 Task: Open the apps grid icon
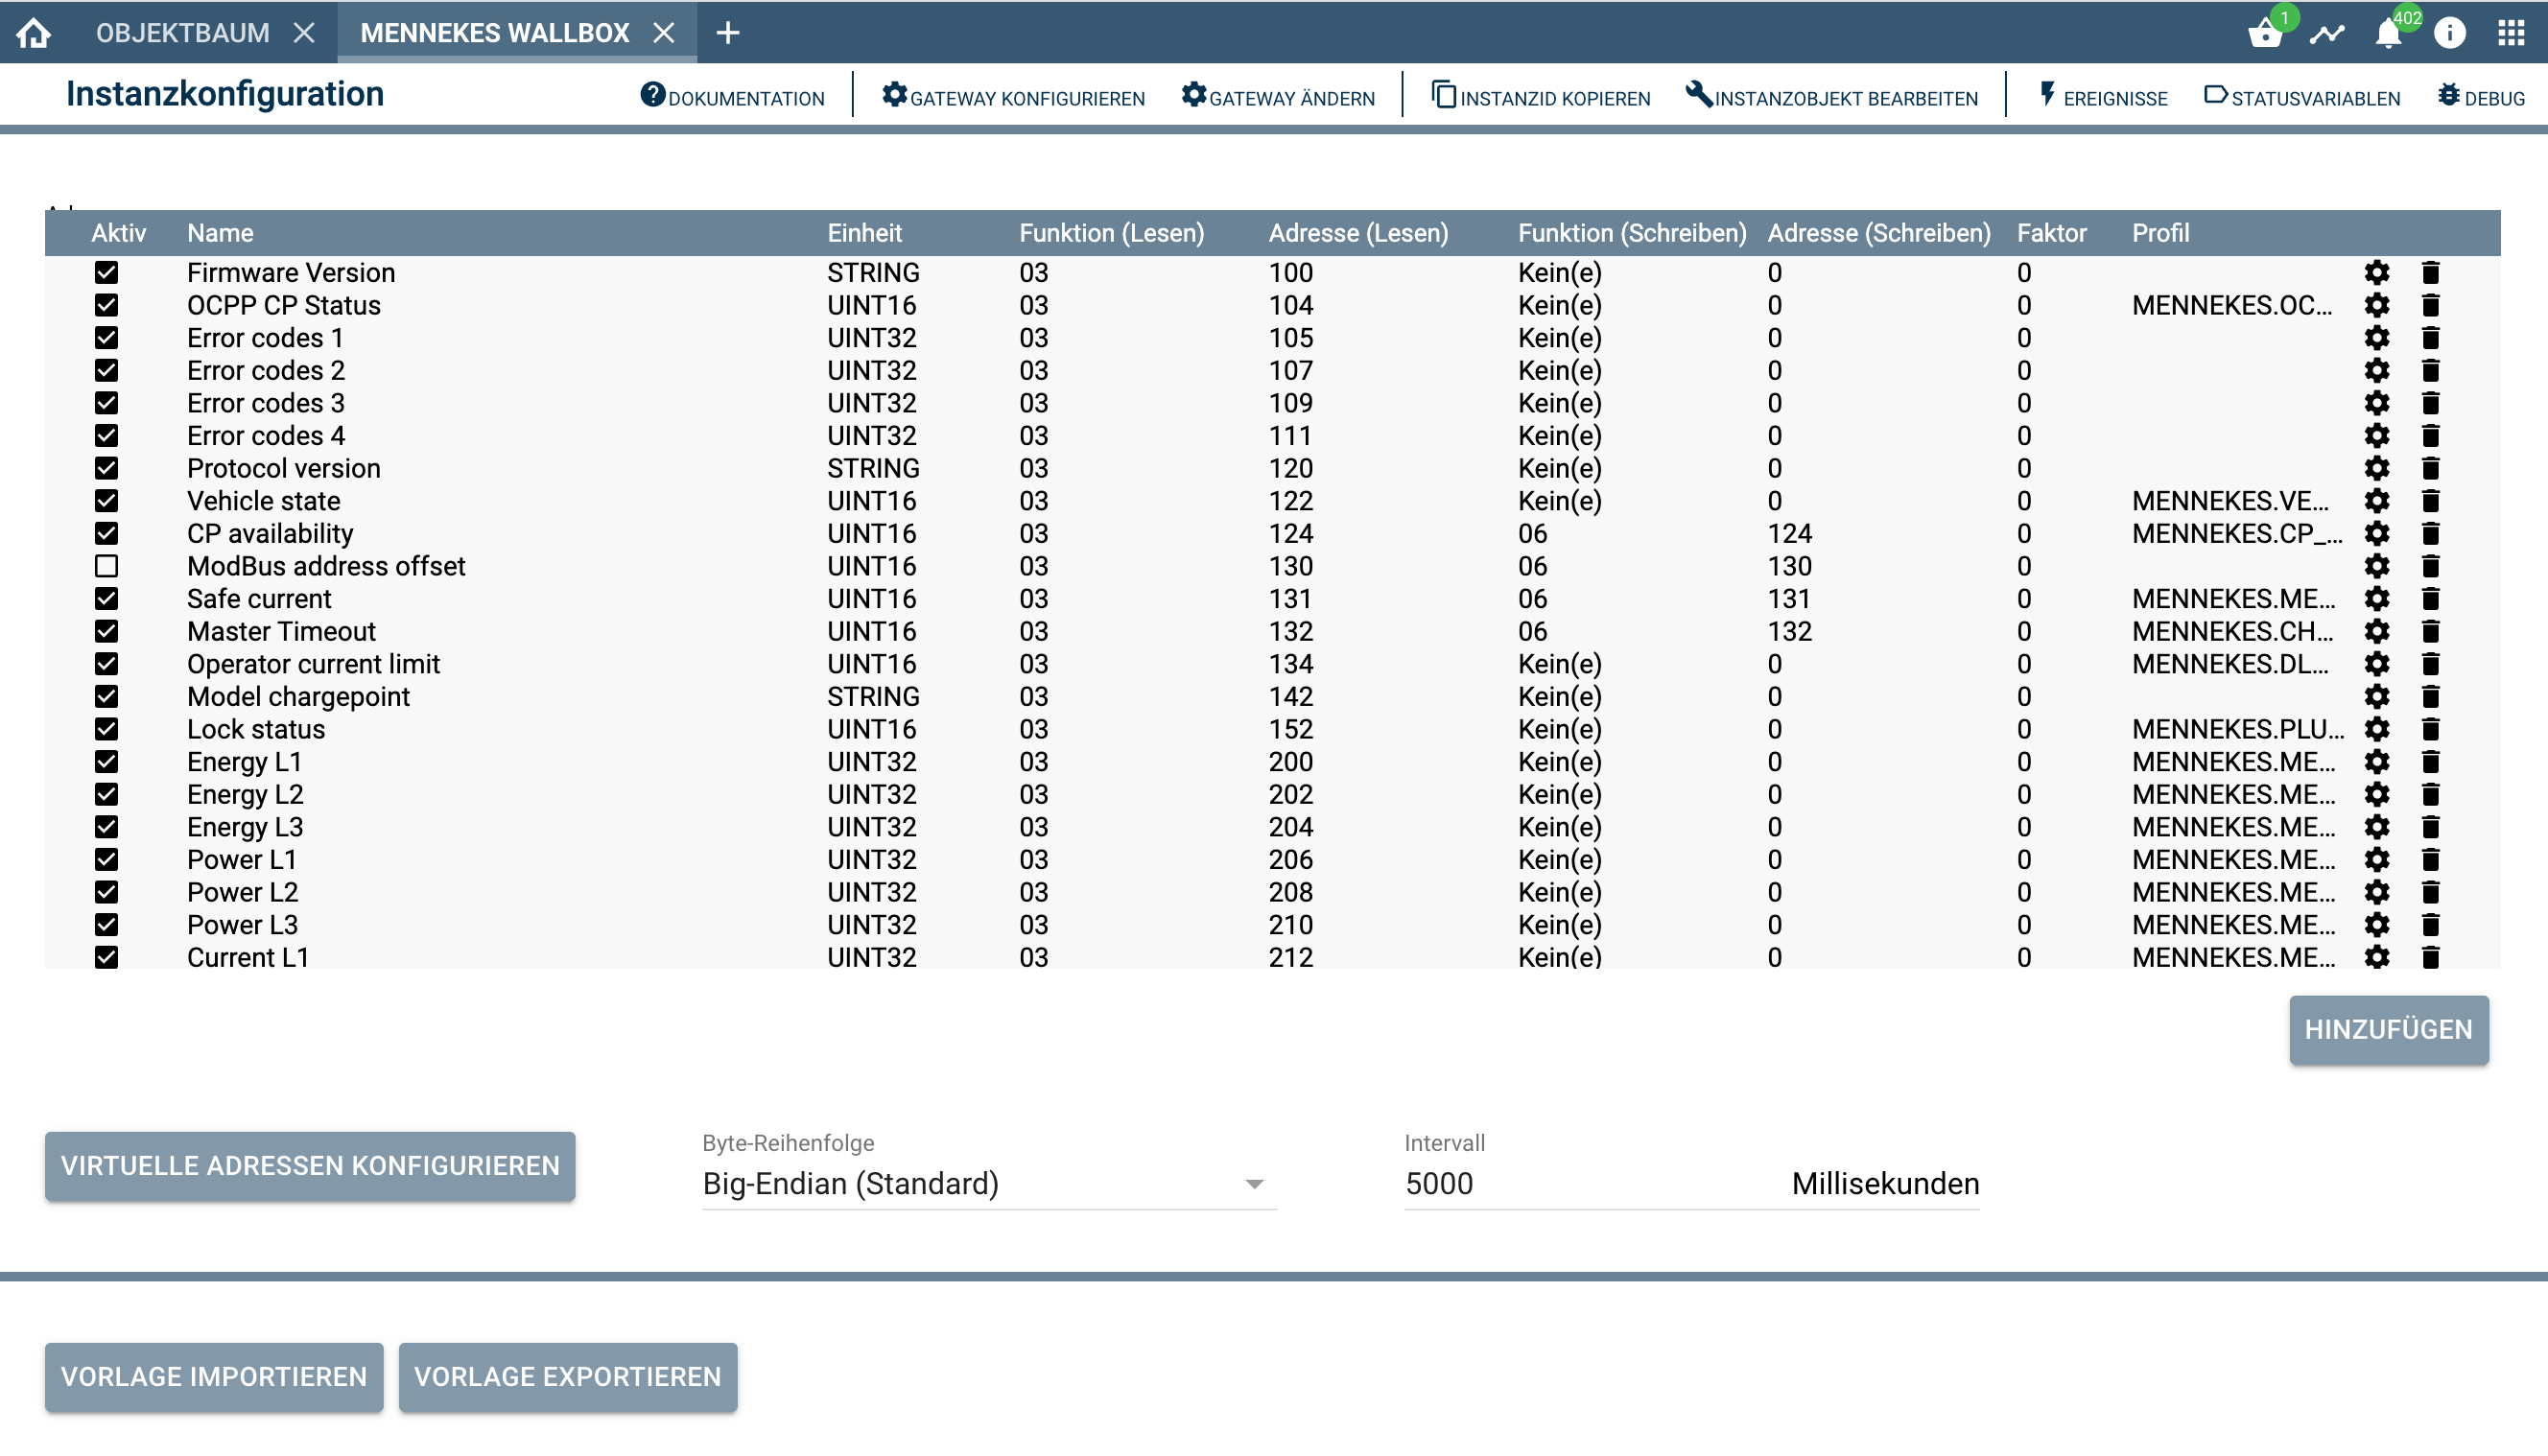pos(2511,33)
